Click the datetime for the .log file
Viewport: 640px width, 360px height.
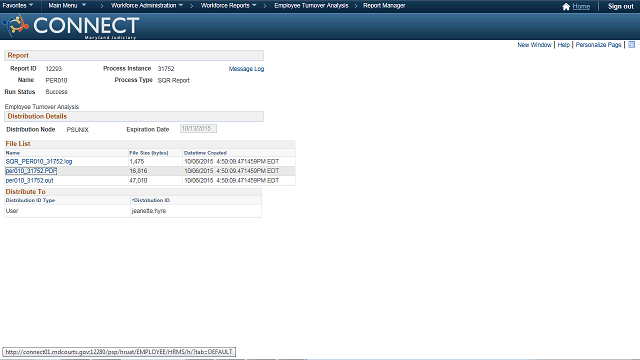[x=231, y=162]
